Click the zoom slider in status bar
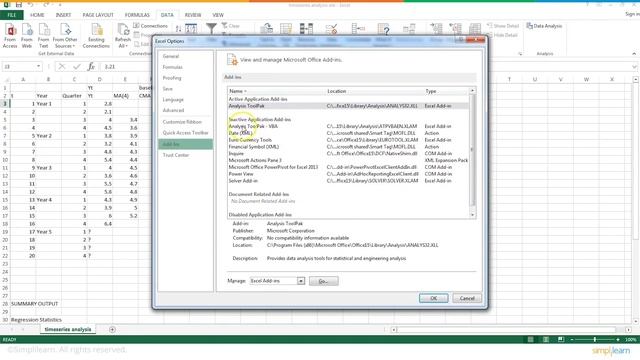Screen dimensions: 640x360 [595, 340]
